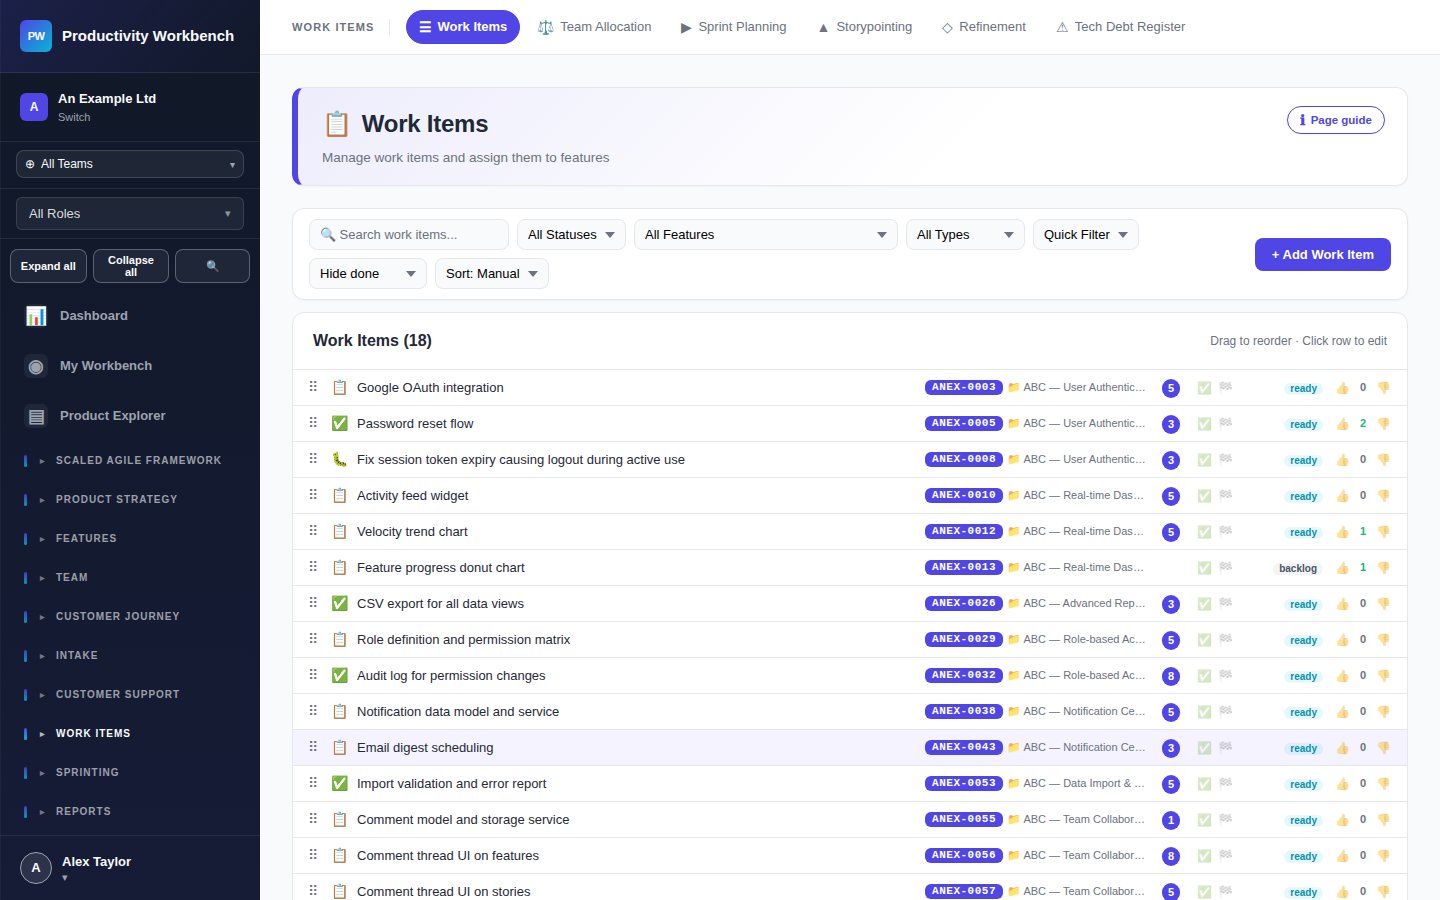Screen dimensions: 1440x900
Task: Switch to Team Allocation tab
Action: (594, 27)
